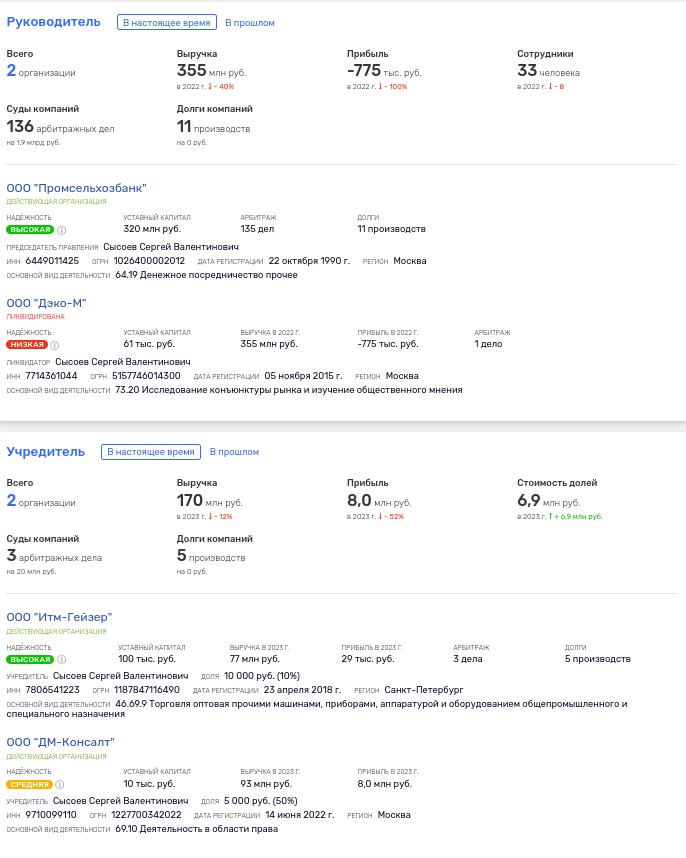
Task: Click the ВЫСОКАЯ badge of Промсельхозбанк
Action: [x=30, y=230]
